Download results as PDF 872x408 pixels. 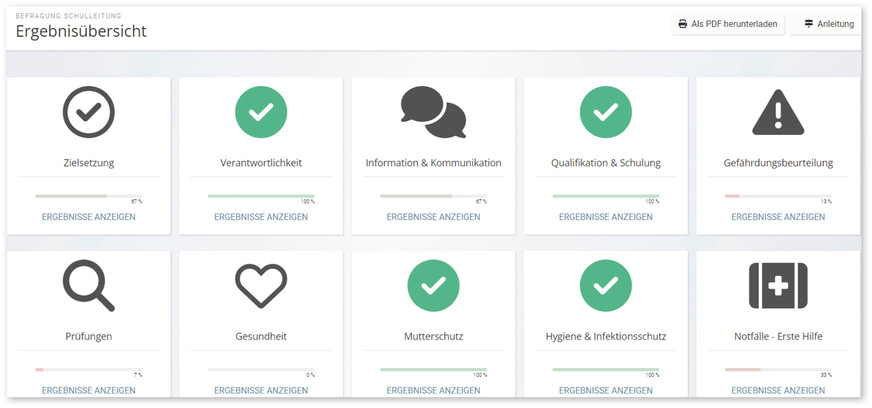pyautogui.click(x=727, y=23)
